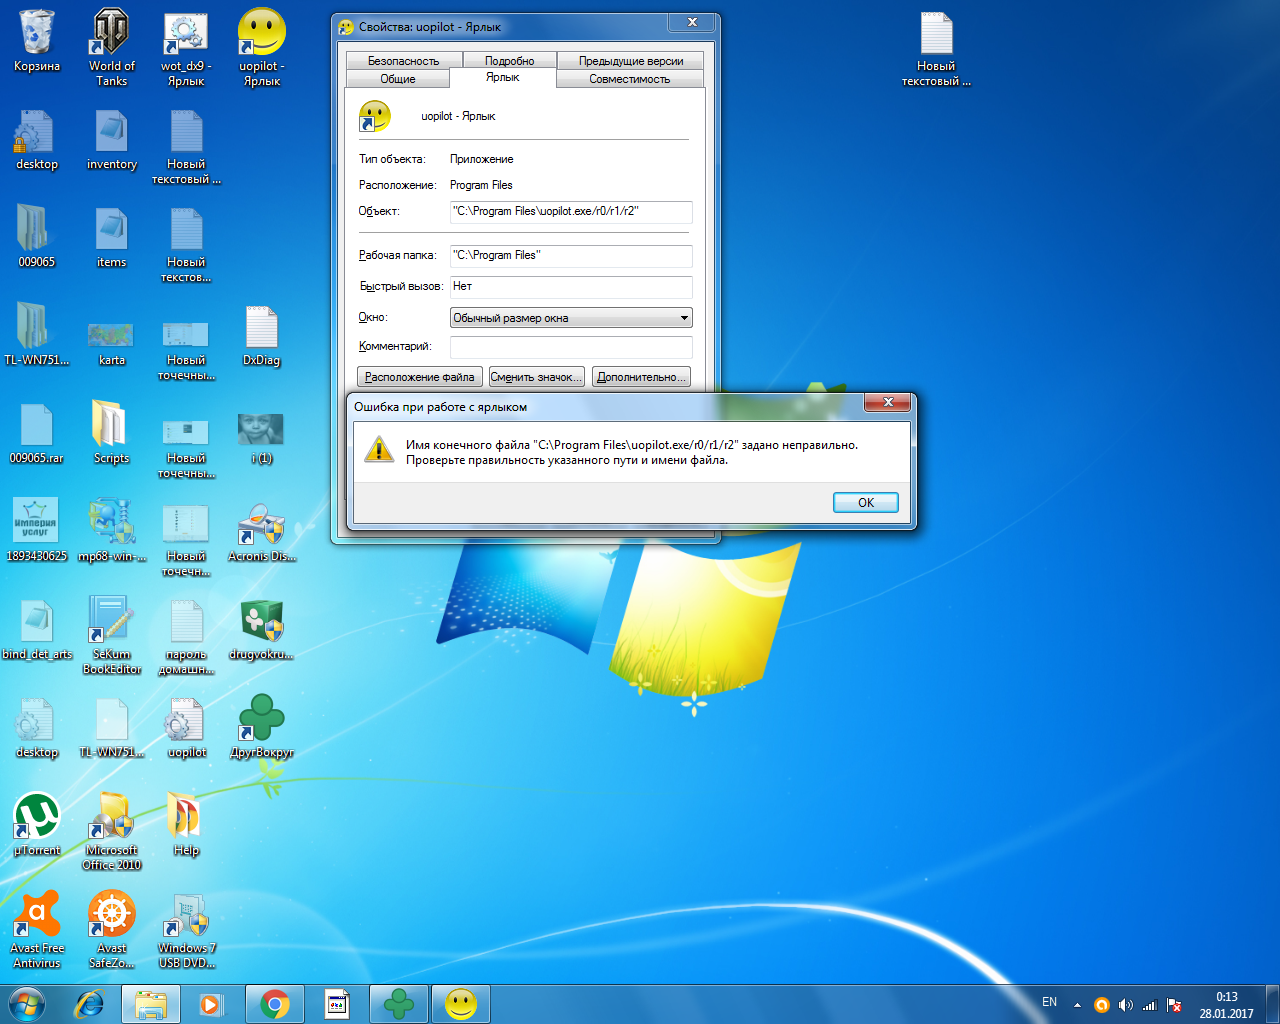Select the uTorrent desktop shortcut
1280x1024 pixels.
tap(37, 818)
